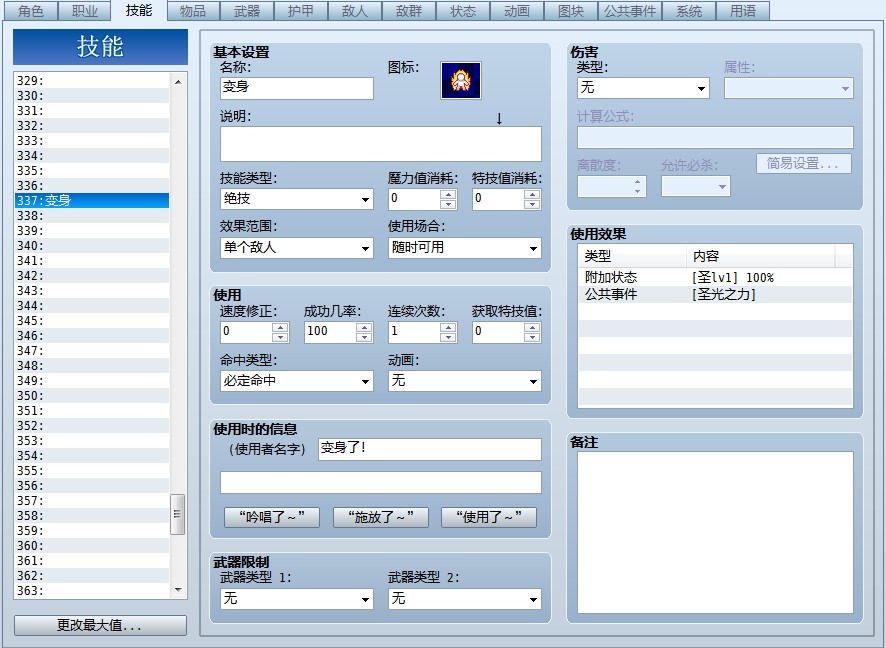Open the 系统 tab
886x648 pixels.
[689, 11]
